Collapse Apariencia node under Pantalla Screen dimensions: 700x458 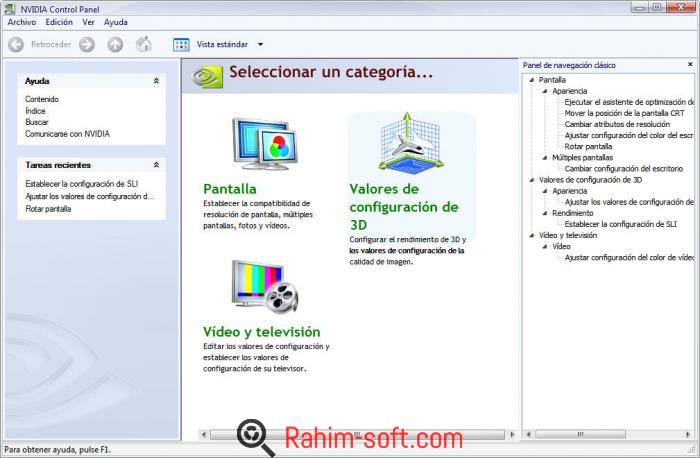click(x=545, y=91)
